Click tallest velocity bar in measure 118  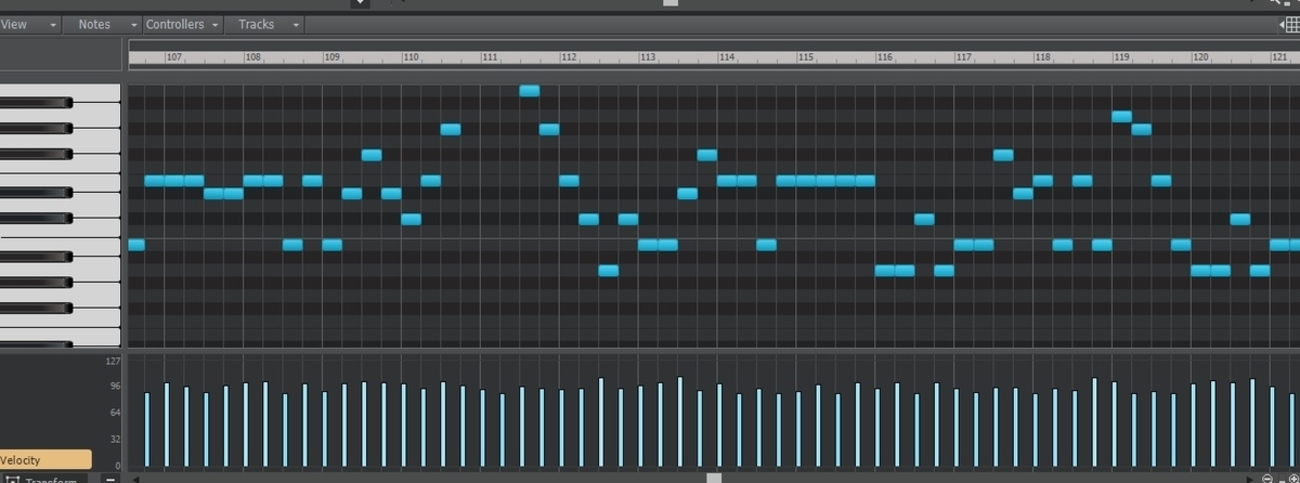[x=1095, y=422]
